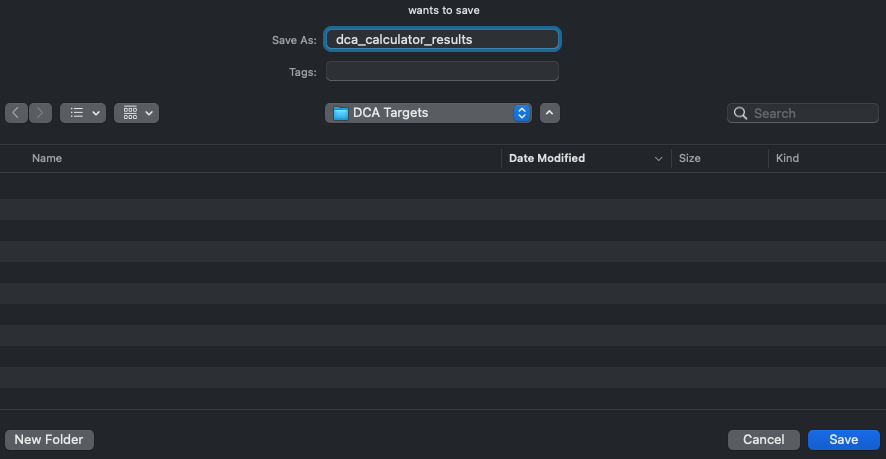Click the folder icon beside DCA Targets
The height and width of the screenshot is (459, 886).
point(340,113)
